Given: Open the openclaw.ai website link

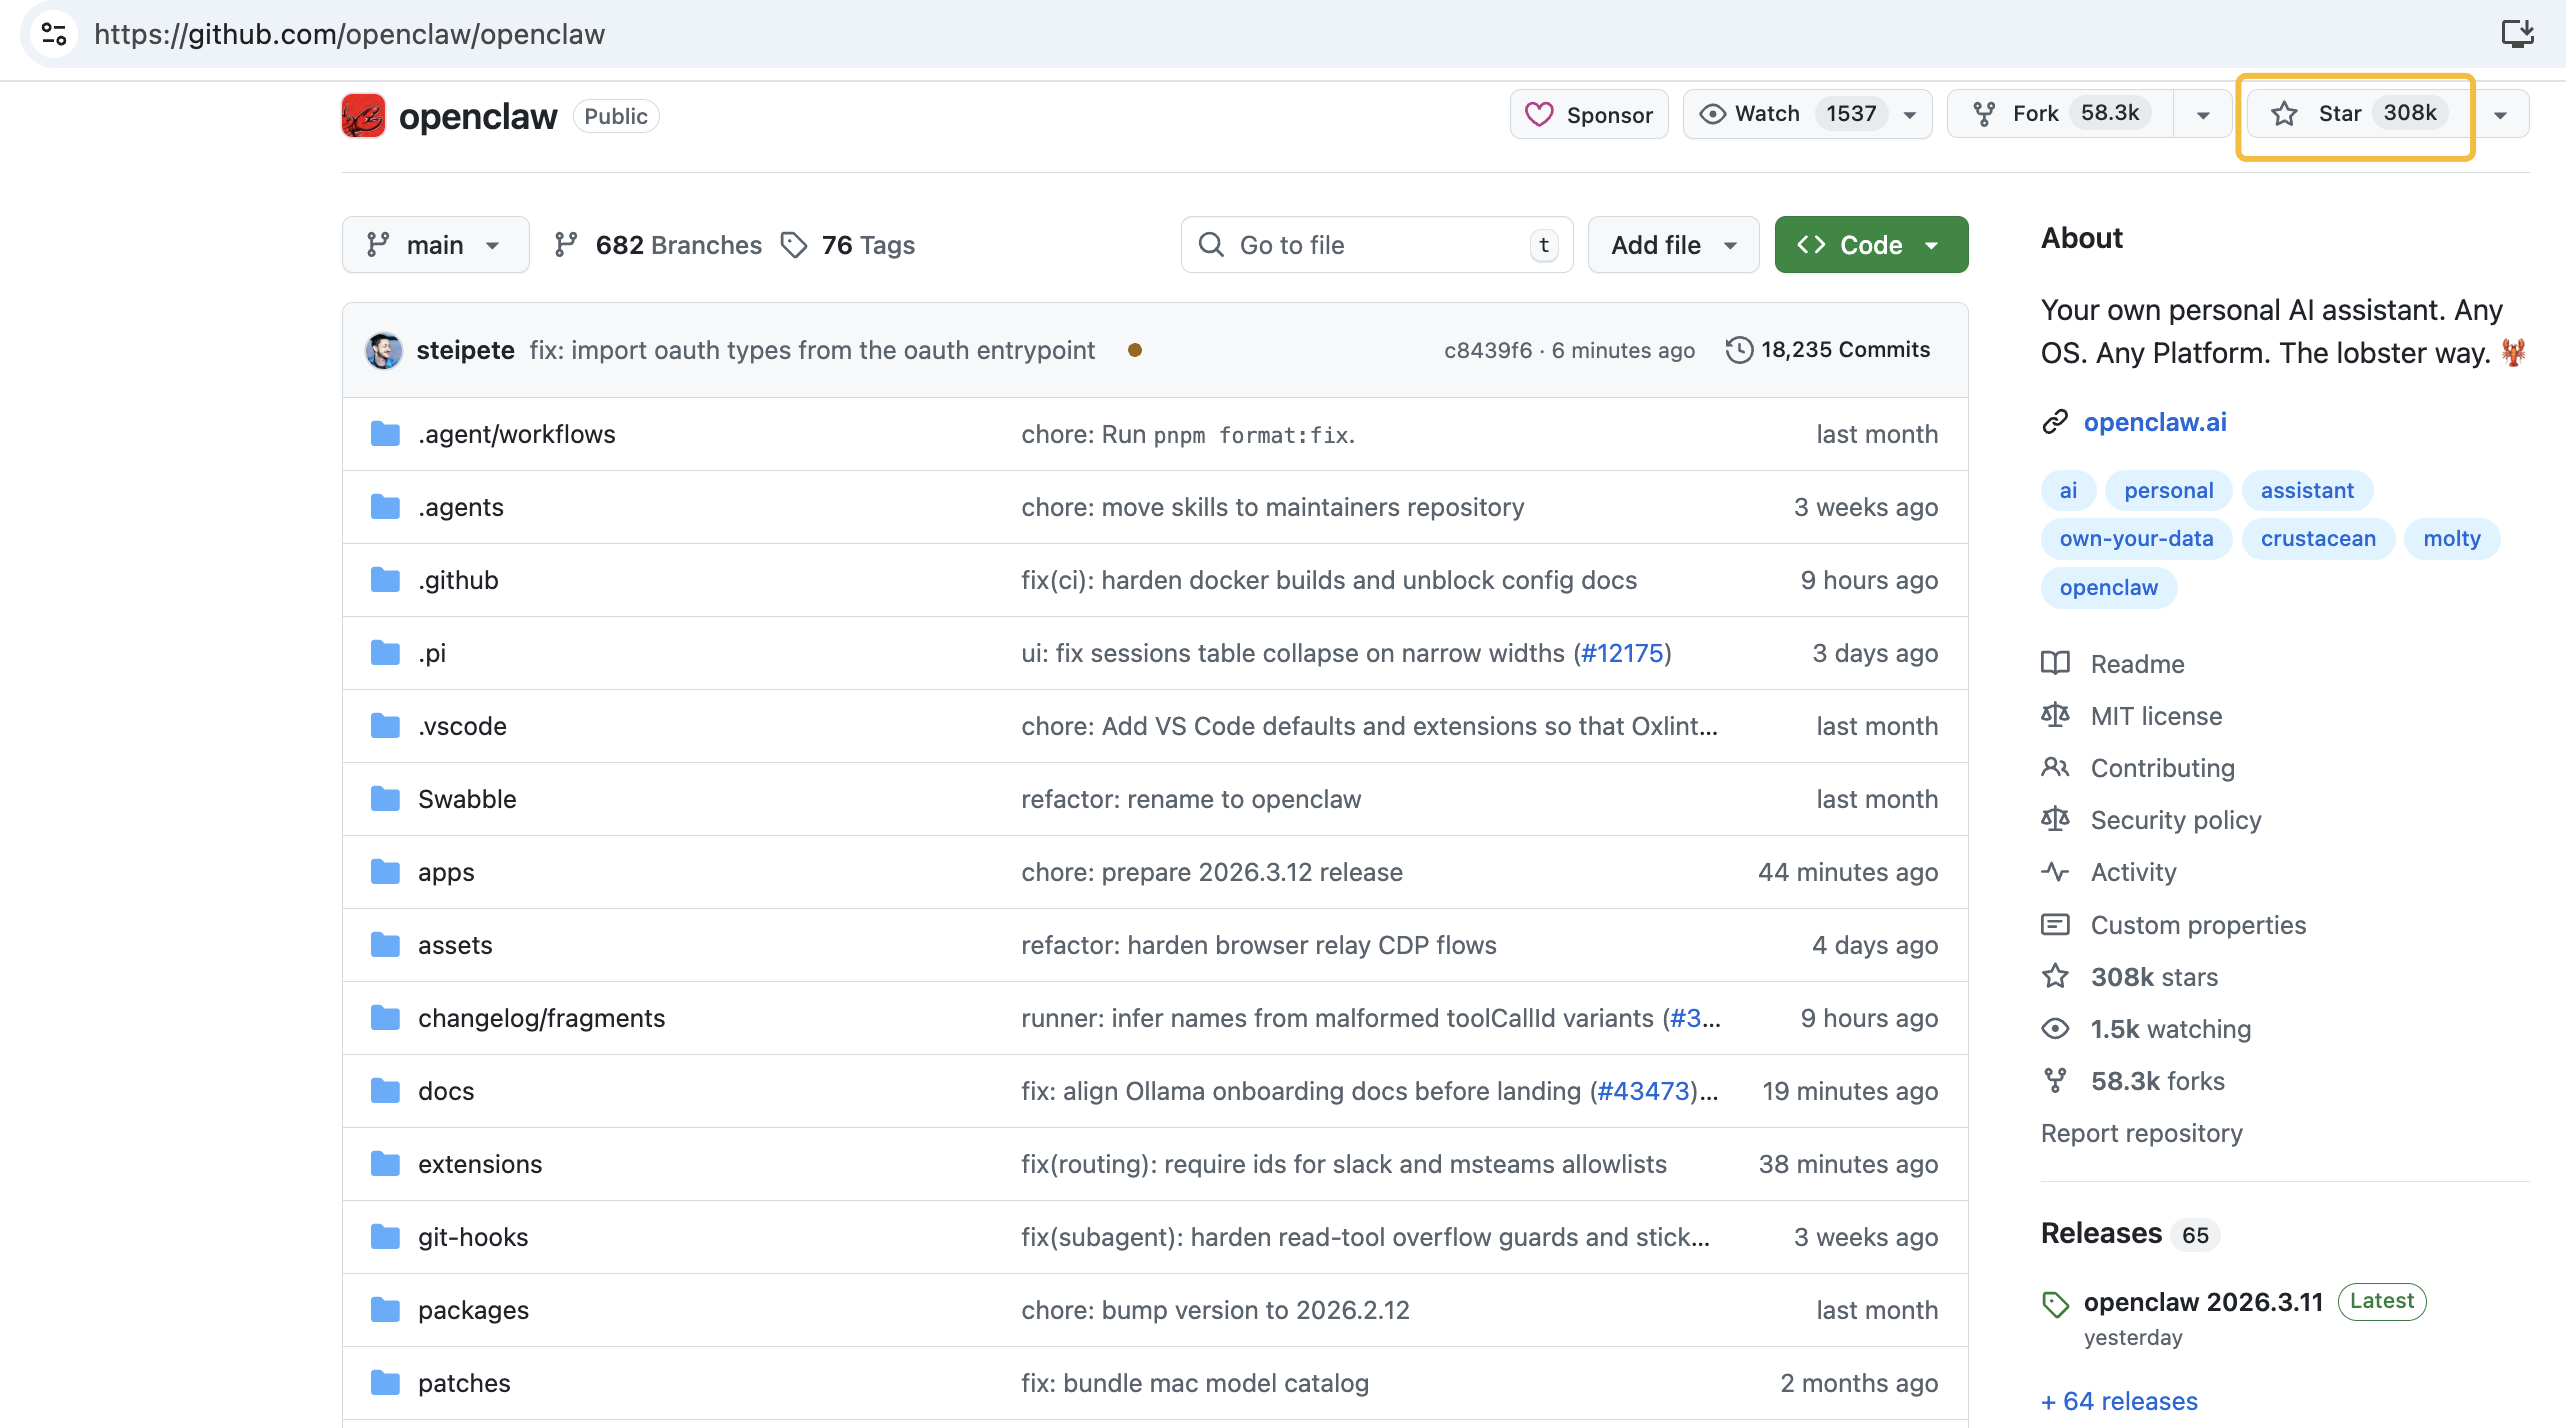Looking at the screenshot, I should (2154, 422).
